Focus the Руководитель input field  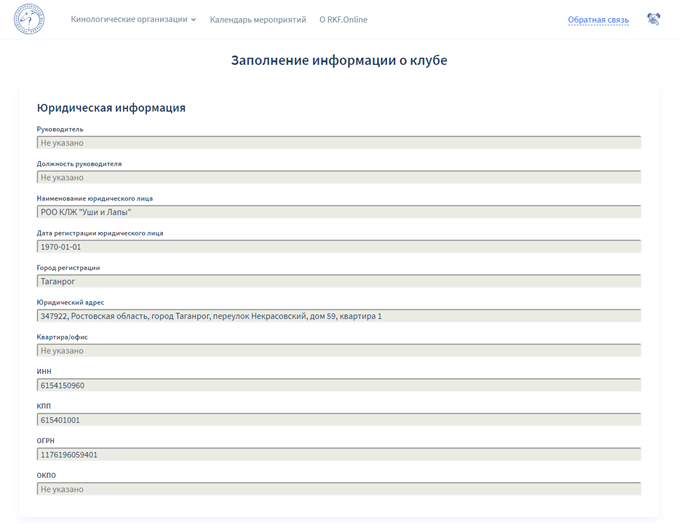338,143
